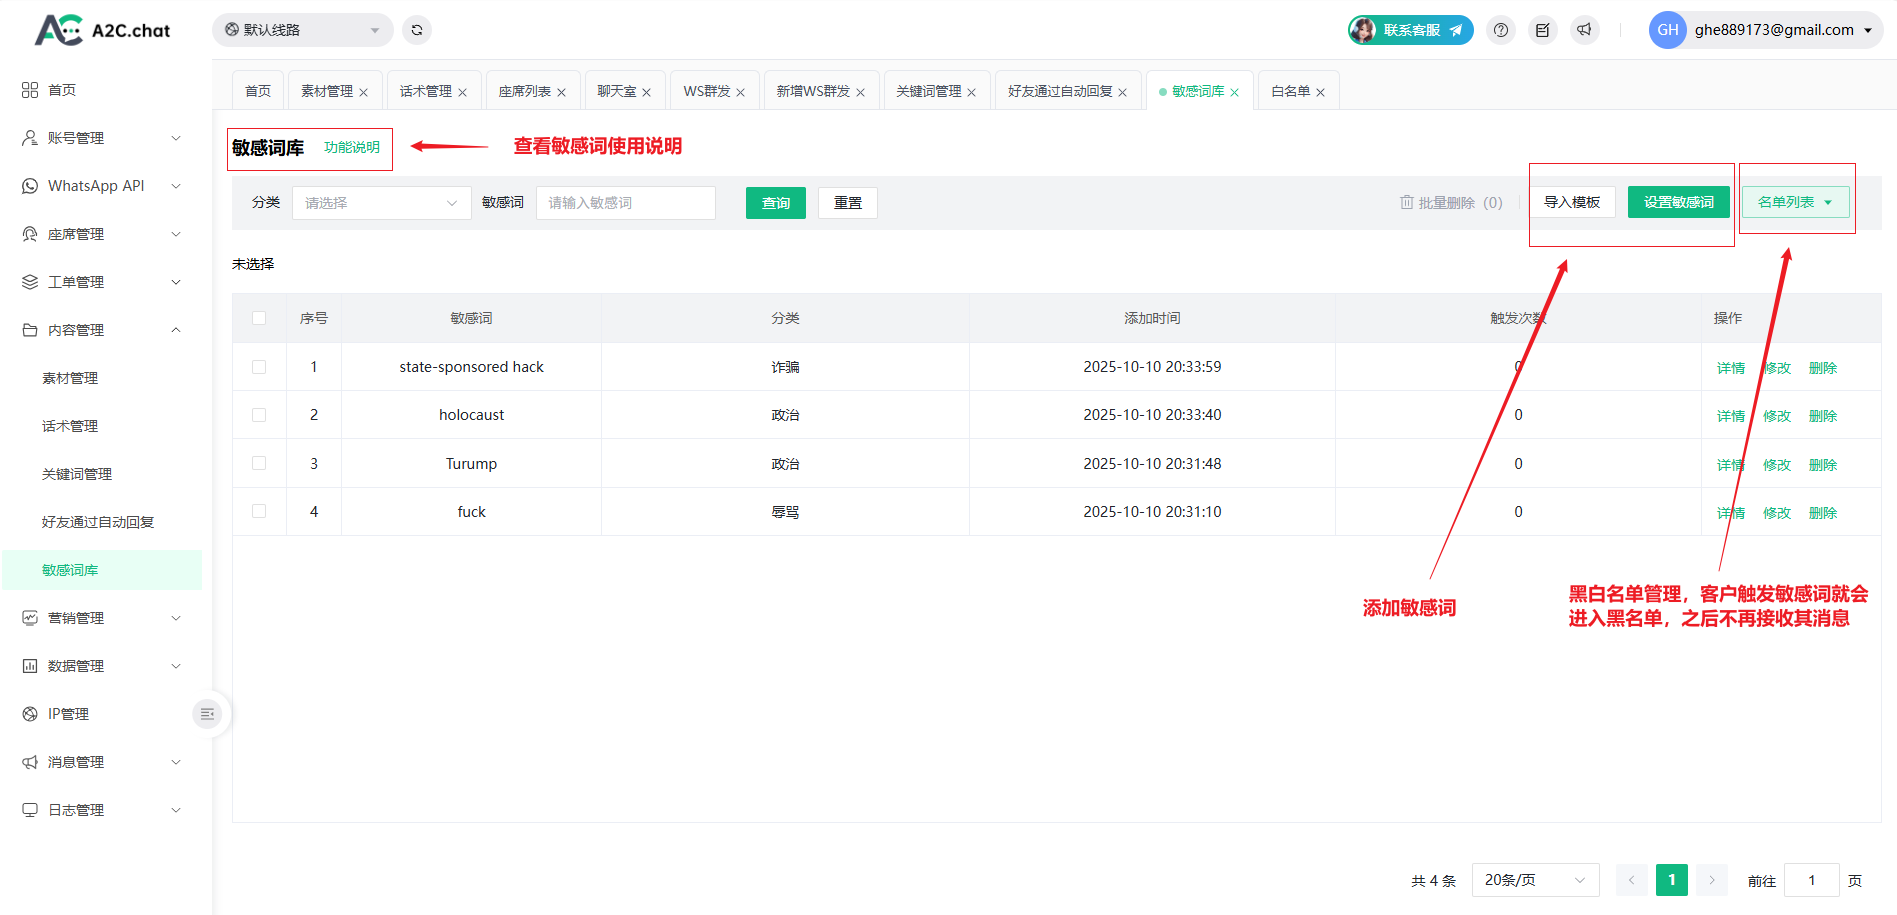1897x915 pixels.
Task: Click 删除 for the state-sponsored hack row
Action: (x=1823, y=368)
